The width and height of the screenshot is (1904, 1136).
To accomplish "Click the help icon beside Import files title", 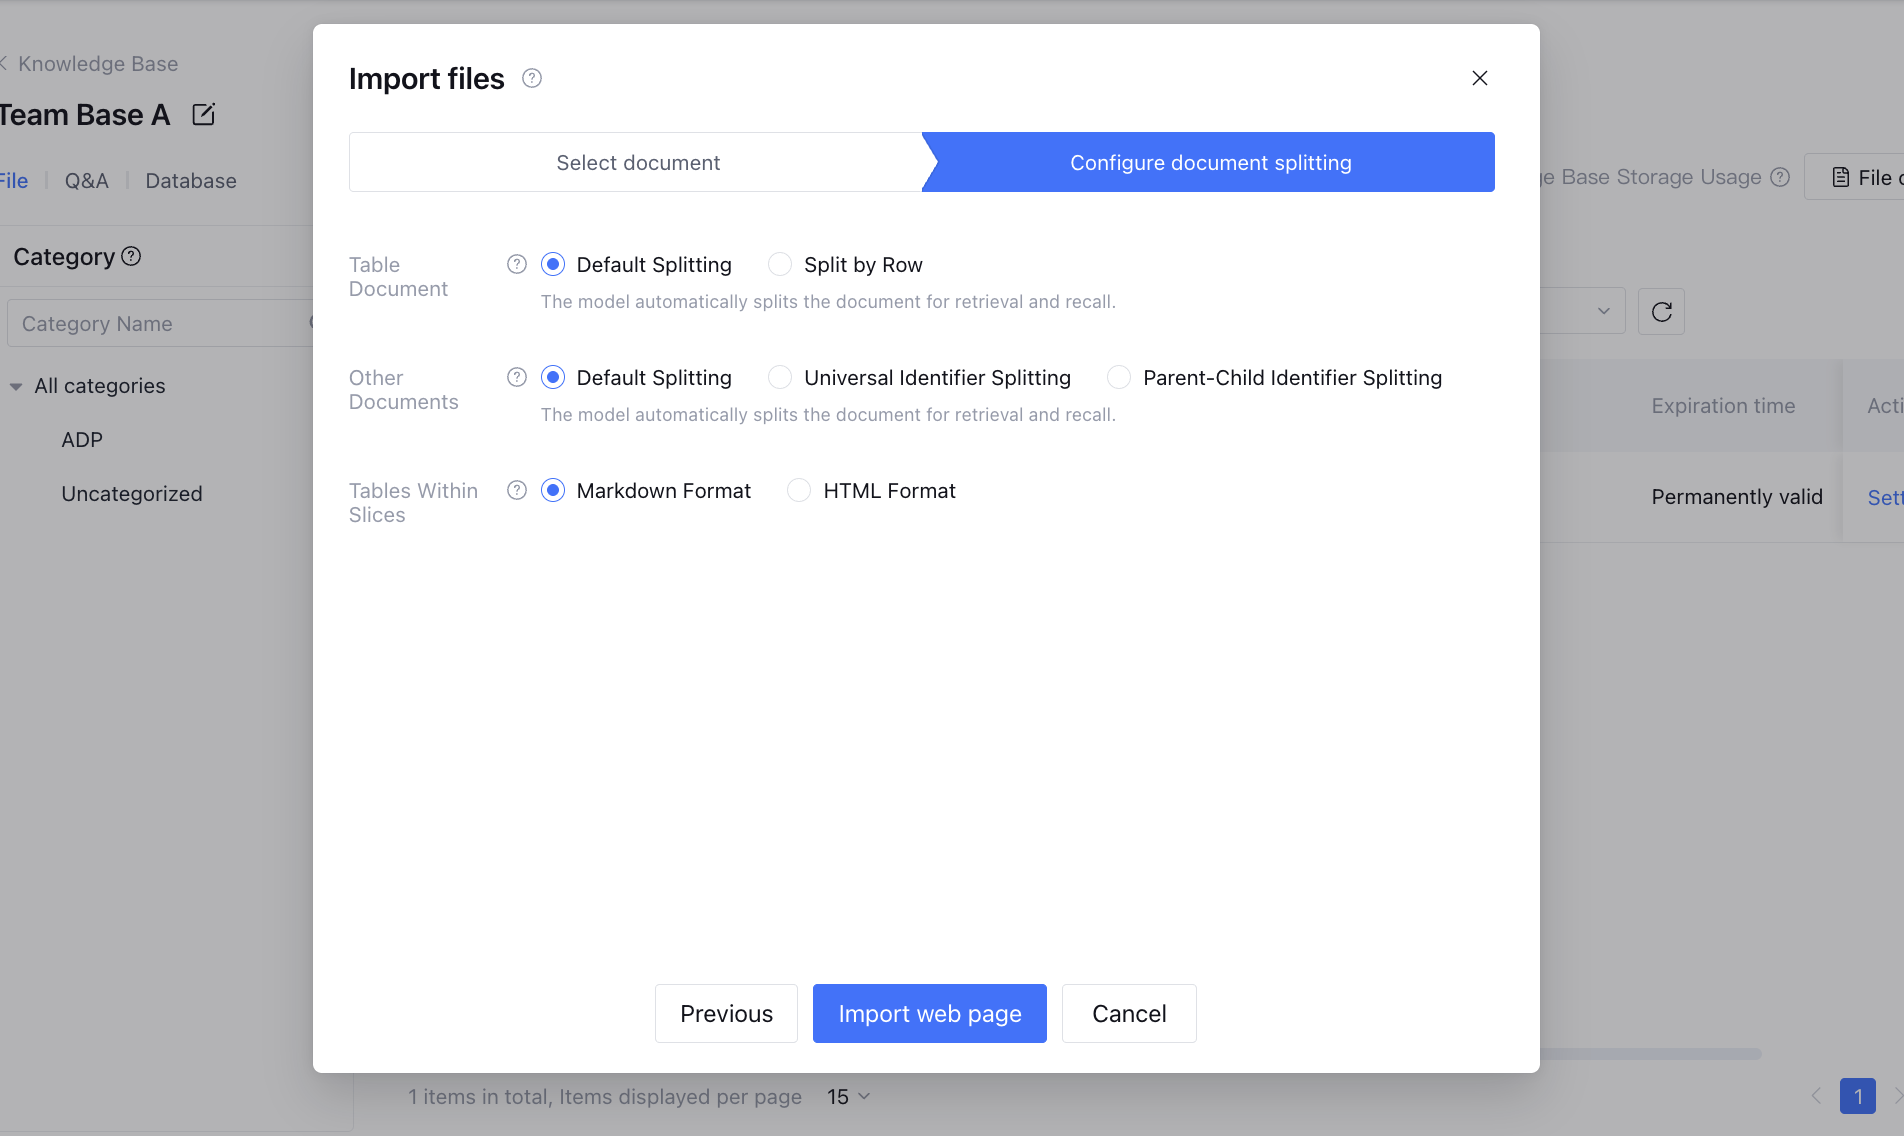I will tap(532, 78).
